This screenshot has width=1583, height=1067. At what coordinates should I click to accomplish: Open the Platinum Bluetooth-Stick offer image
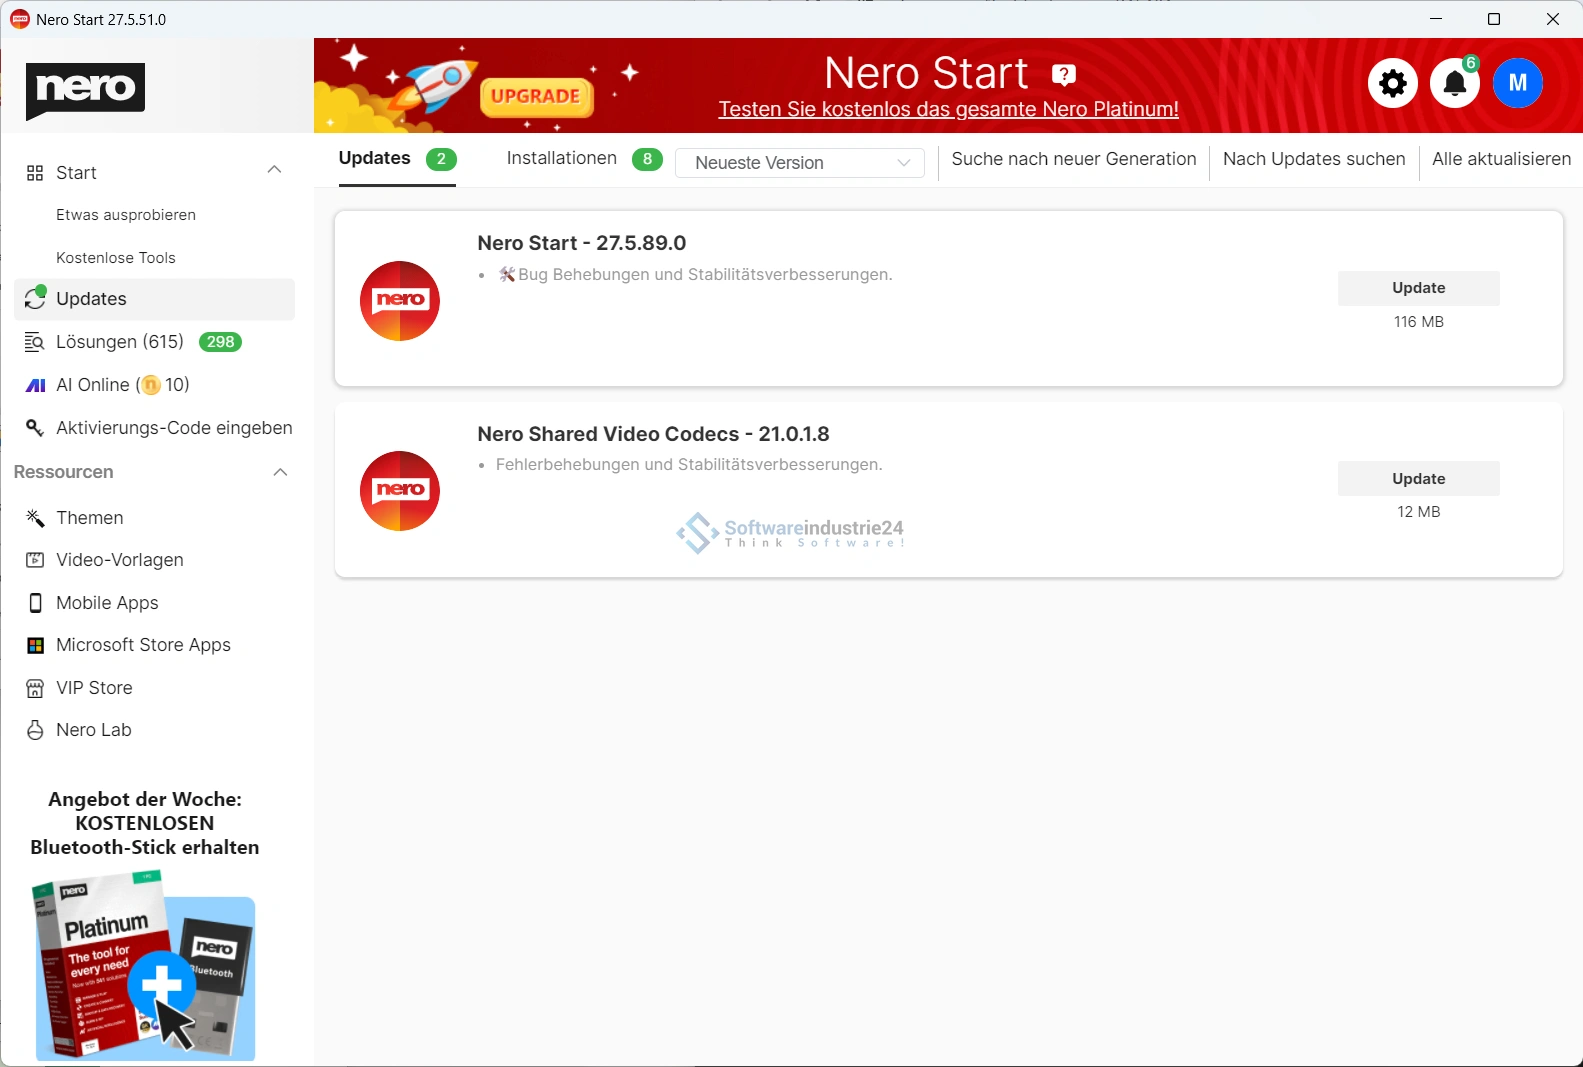145,966
